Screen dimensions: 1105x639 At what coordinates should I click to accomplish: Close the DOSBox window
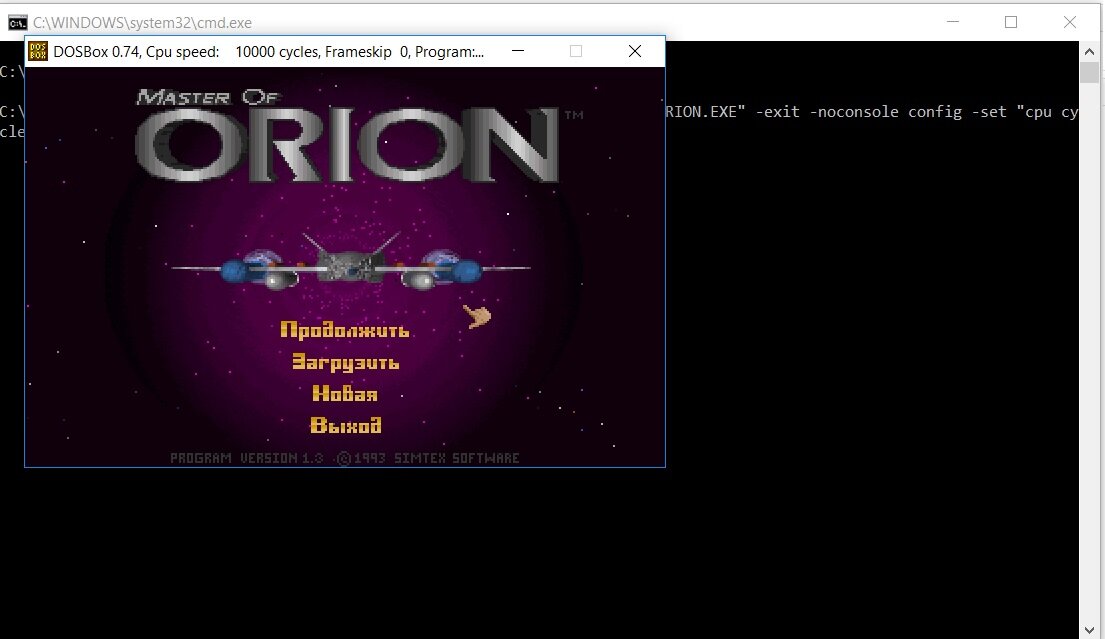pos(635,51)
